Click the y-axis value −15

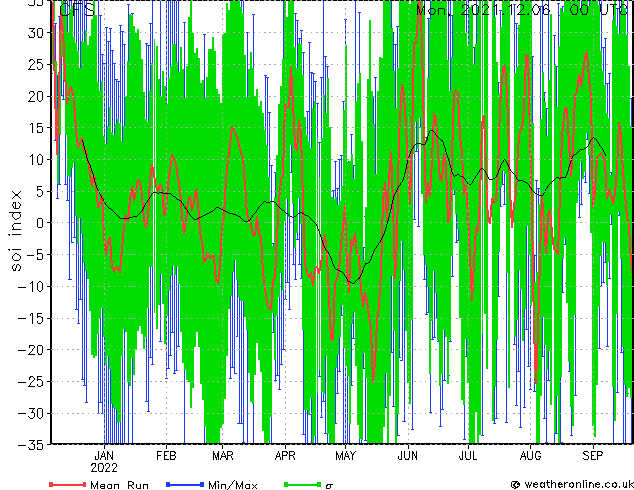(31, 318)
